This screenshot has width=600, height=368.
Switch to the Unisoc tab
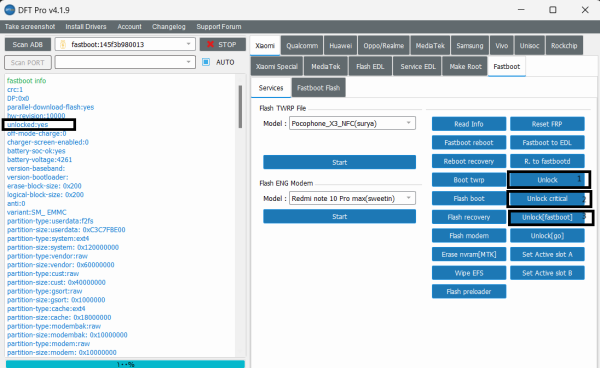coord(529,46)
